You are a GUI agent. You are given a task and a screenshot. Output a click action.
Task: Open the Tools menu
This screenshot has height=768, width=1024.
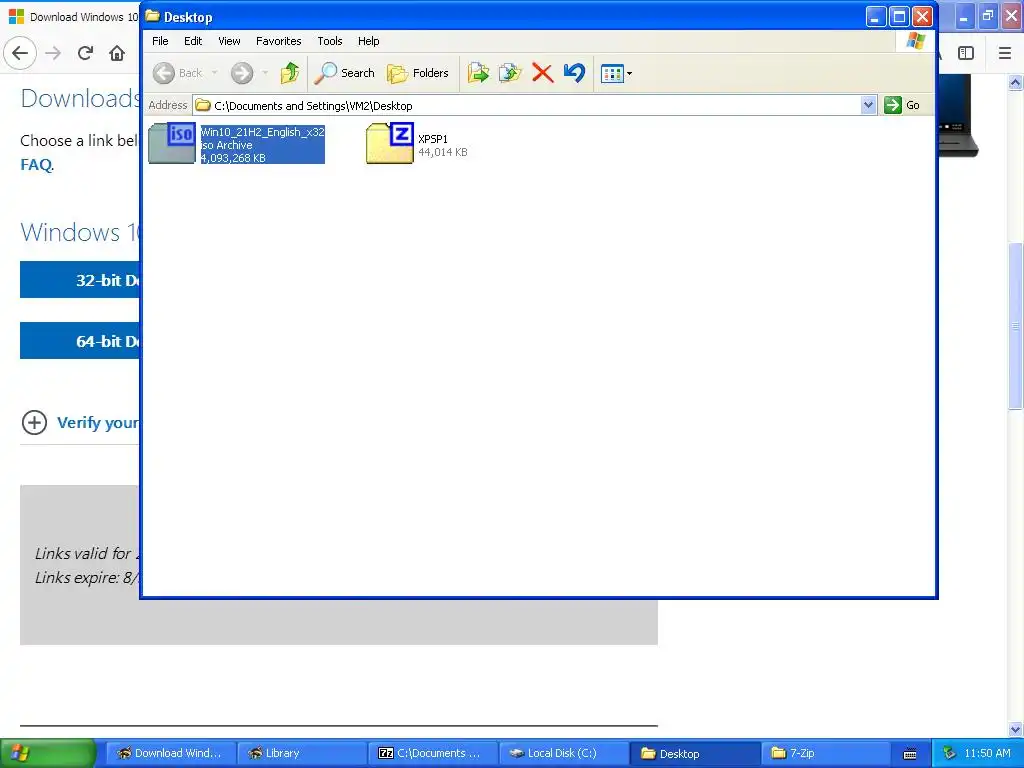click(330, 41)
